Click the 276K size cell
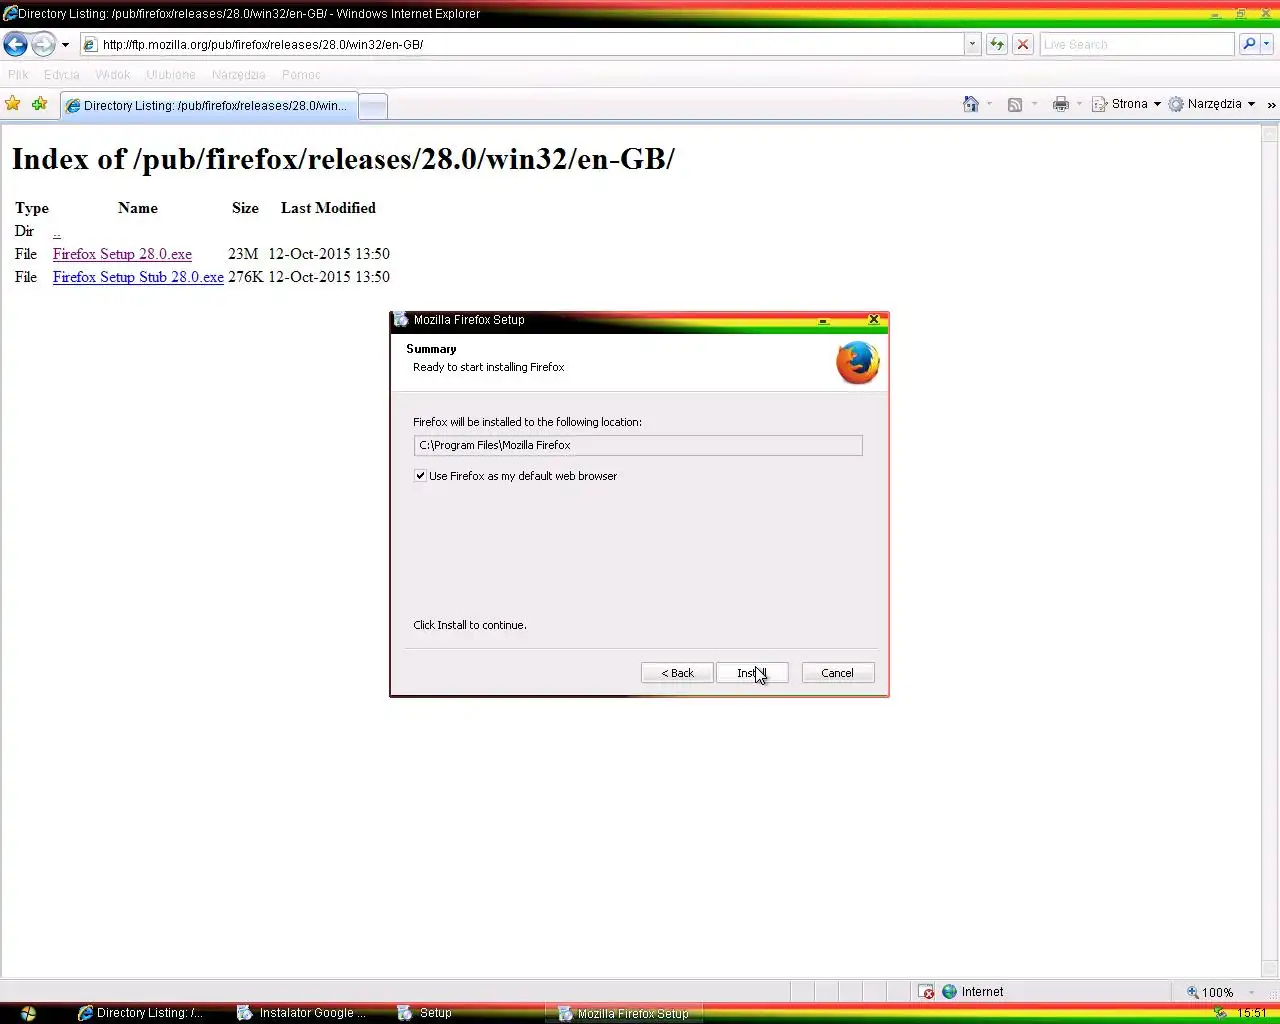 point(246,277)
